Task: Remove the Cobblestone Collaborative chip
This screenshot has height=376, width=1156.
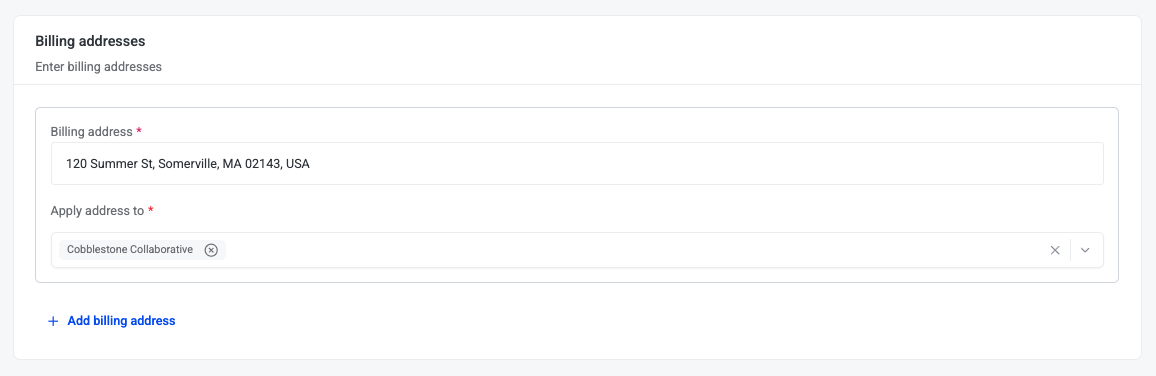Action: coord(211,250)
